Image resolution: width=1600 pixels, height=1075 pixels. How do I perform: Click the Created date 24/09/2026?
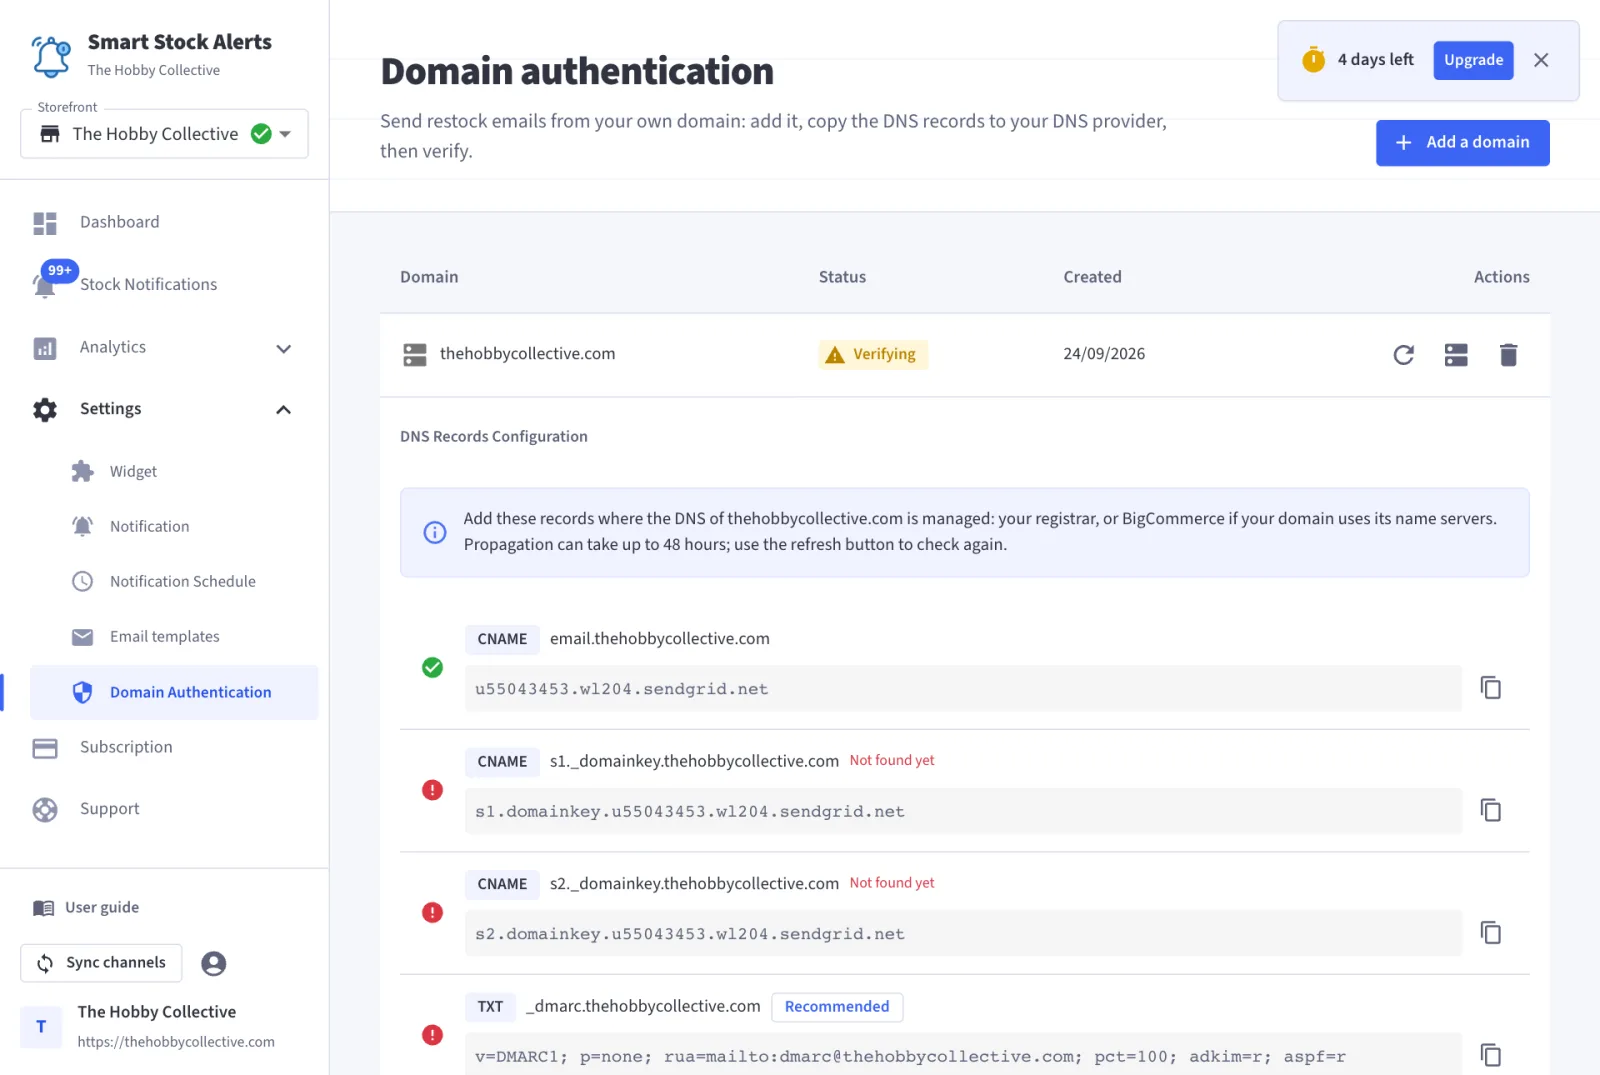(1104, 354)
